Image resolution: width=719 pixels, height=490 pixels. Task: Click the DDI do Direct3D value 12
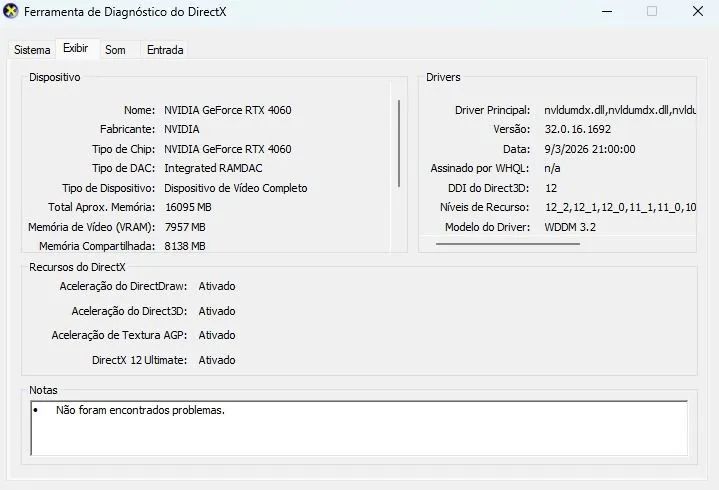click(551, 188)
